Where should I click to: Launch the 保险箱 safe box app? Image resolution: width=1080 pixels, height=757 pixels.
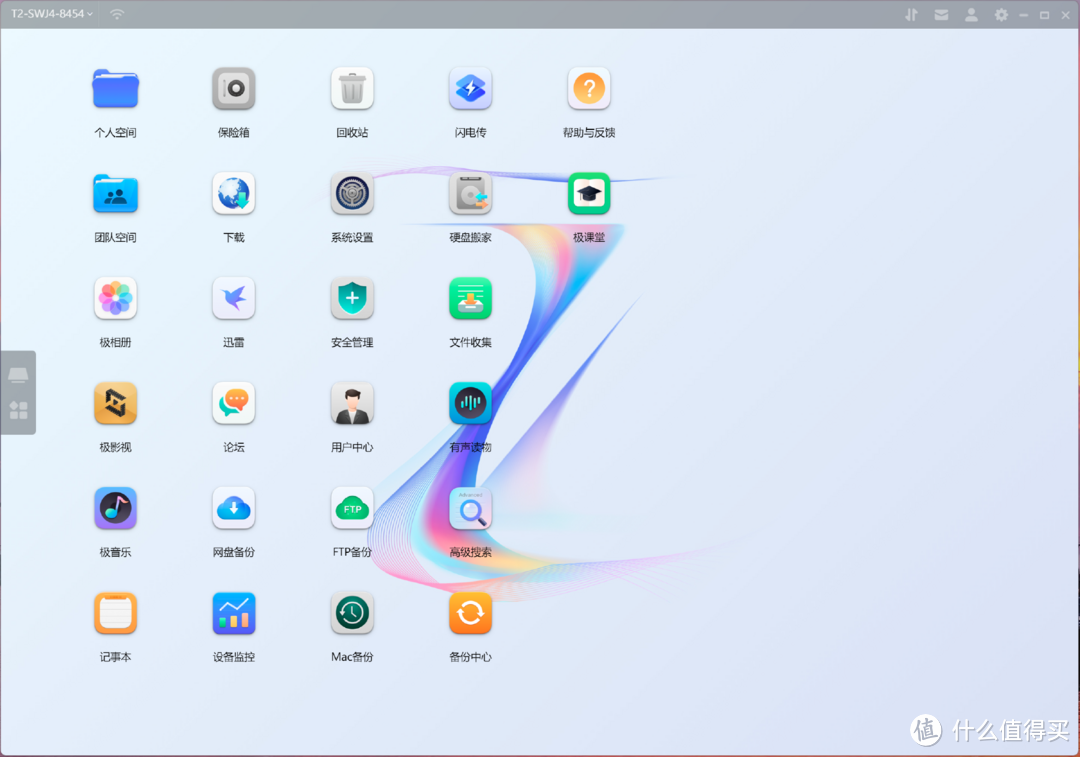click(x=234, y=89)
